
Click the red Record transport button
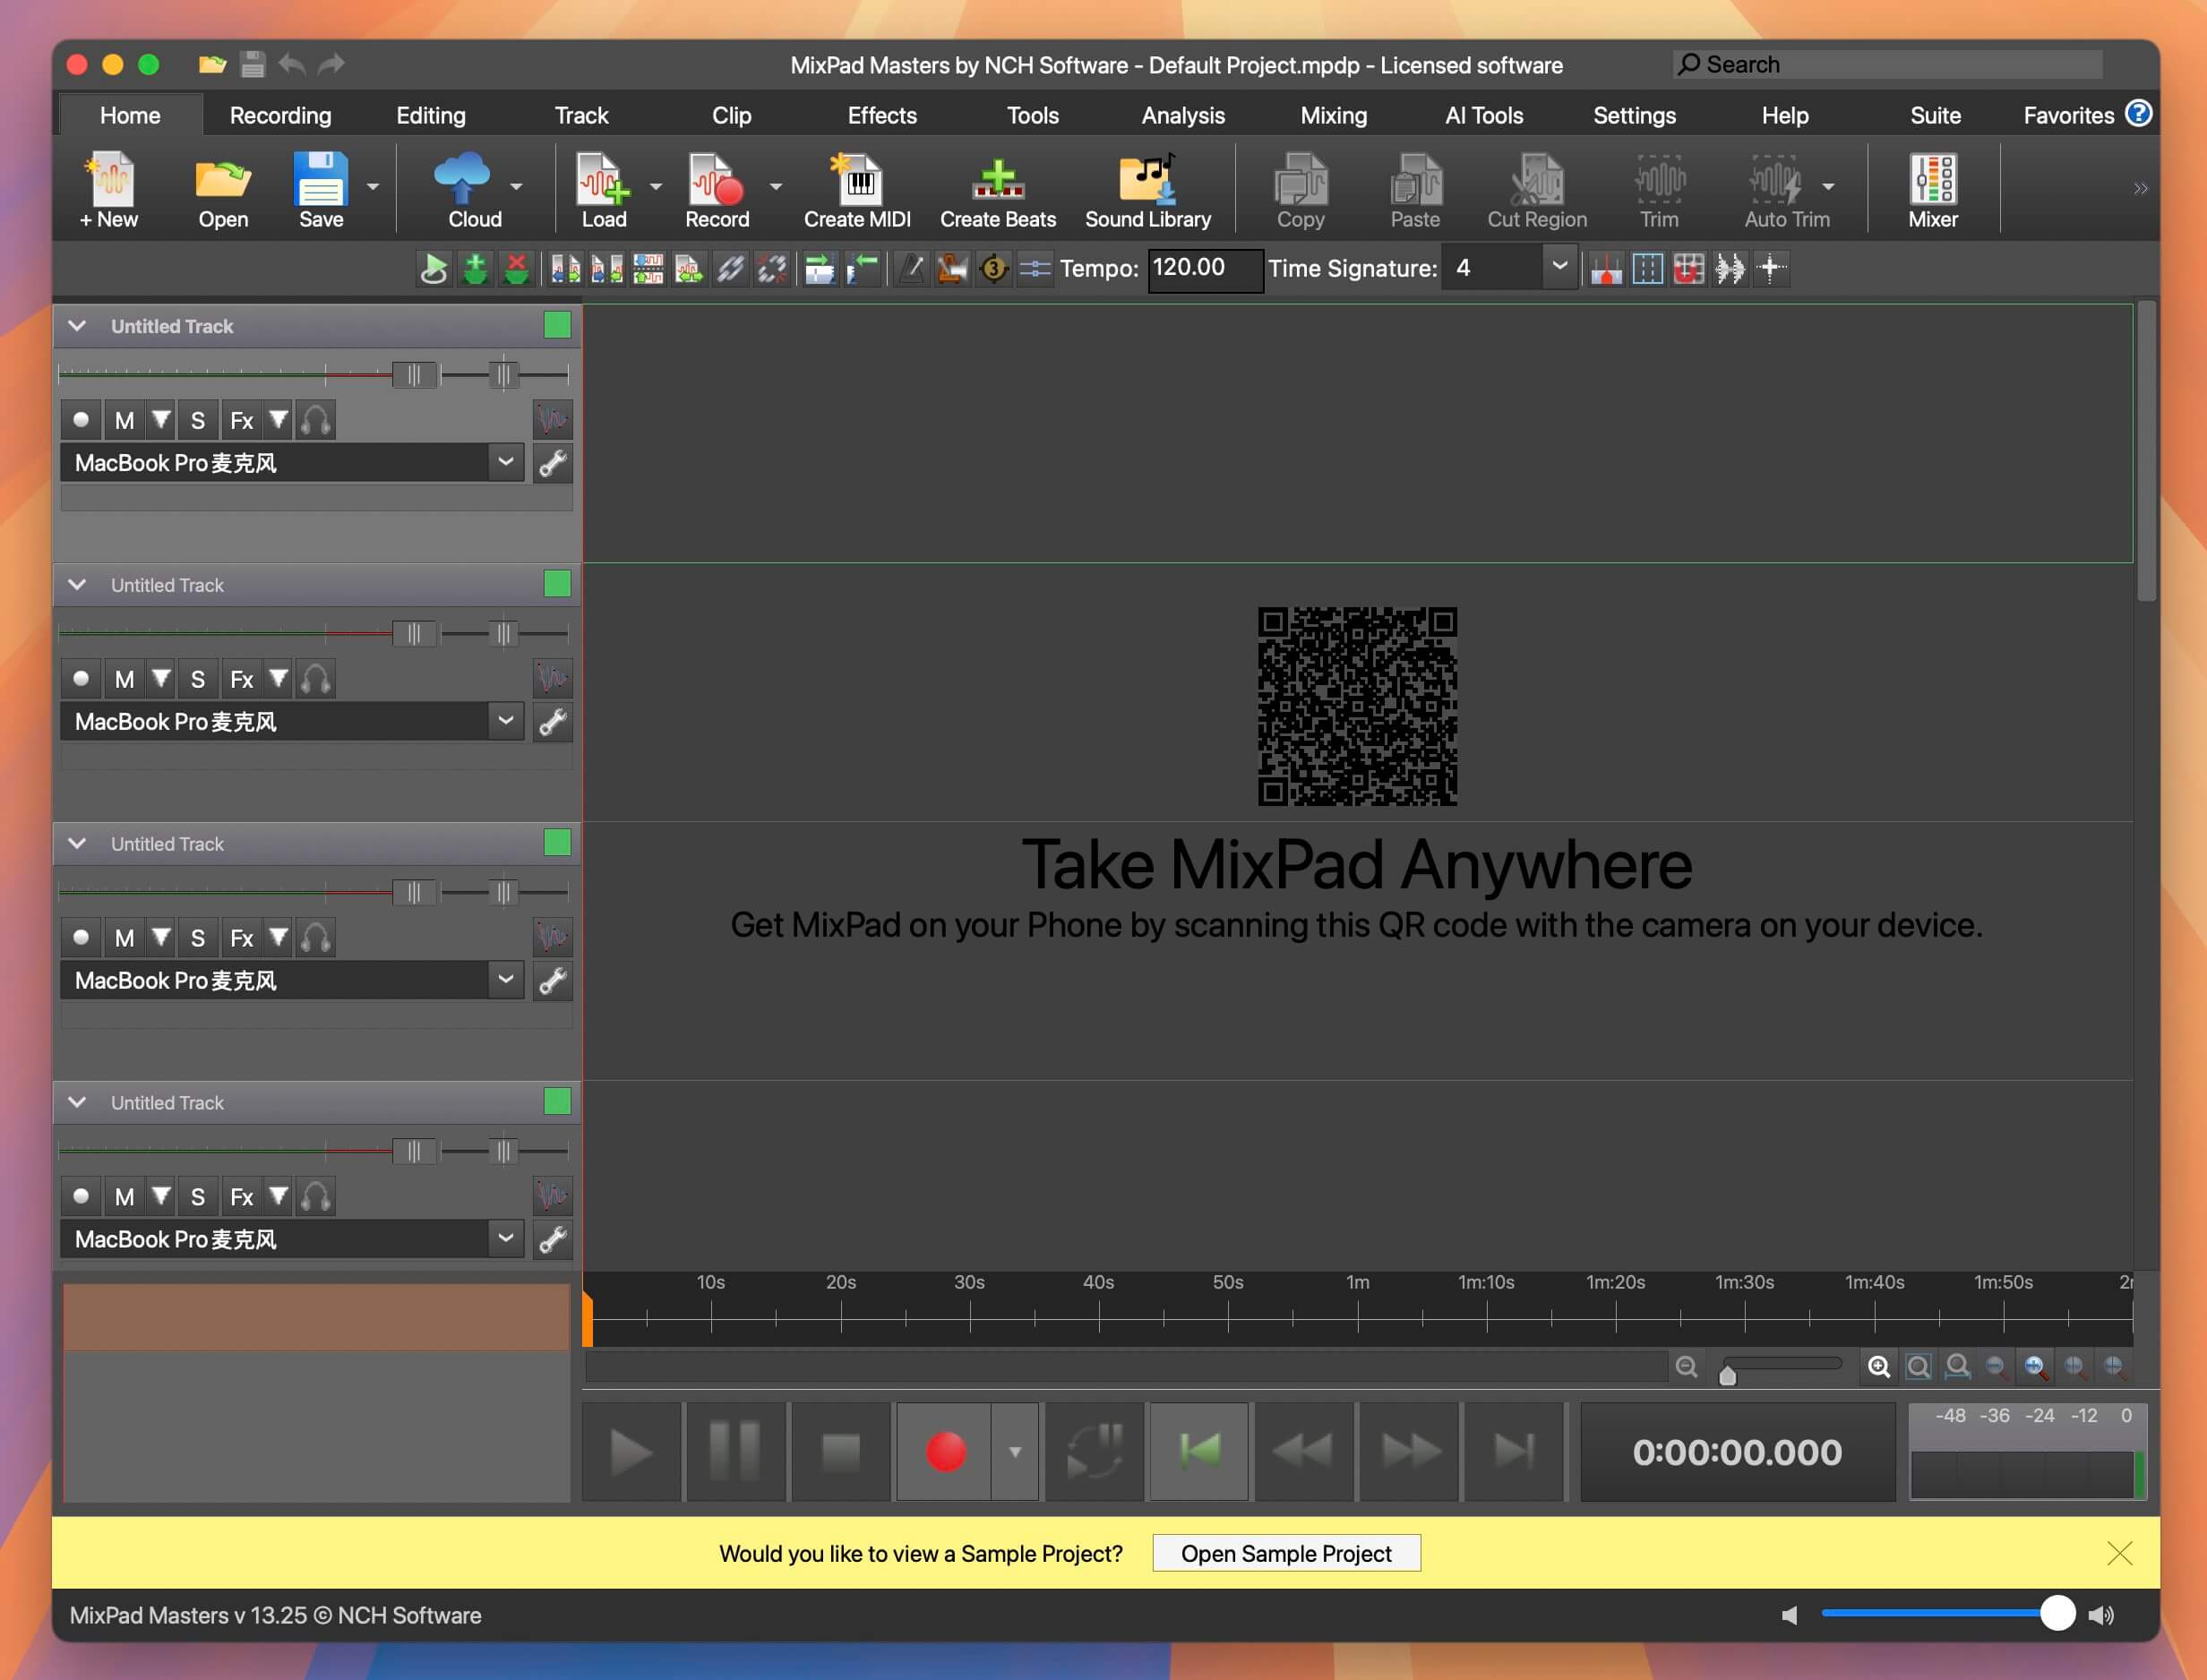pos(944,1451)
